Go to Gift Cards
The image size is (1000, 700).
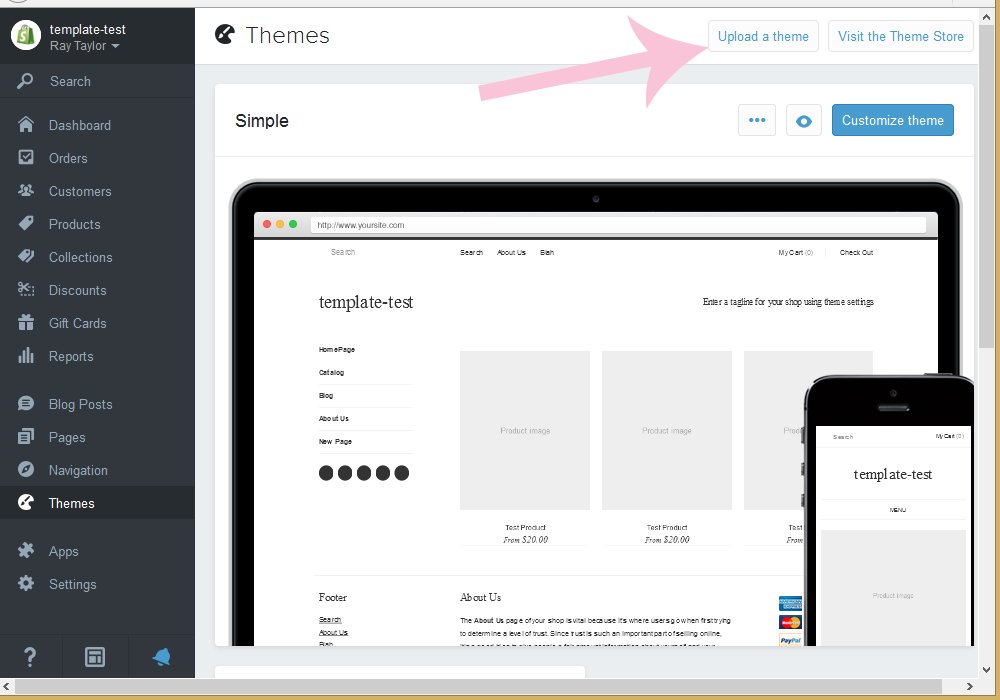point(97,324)
